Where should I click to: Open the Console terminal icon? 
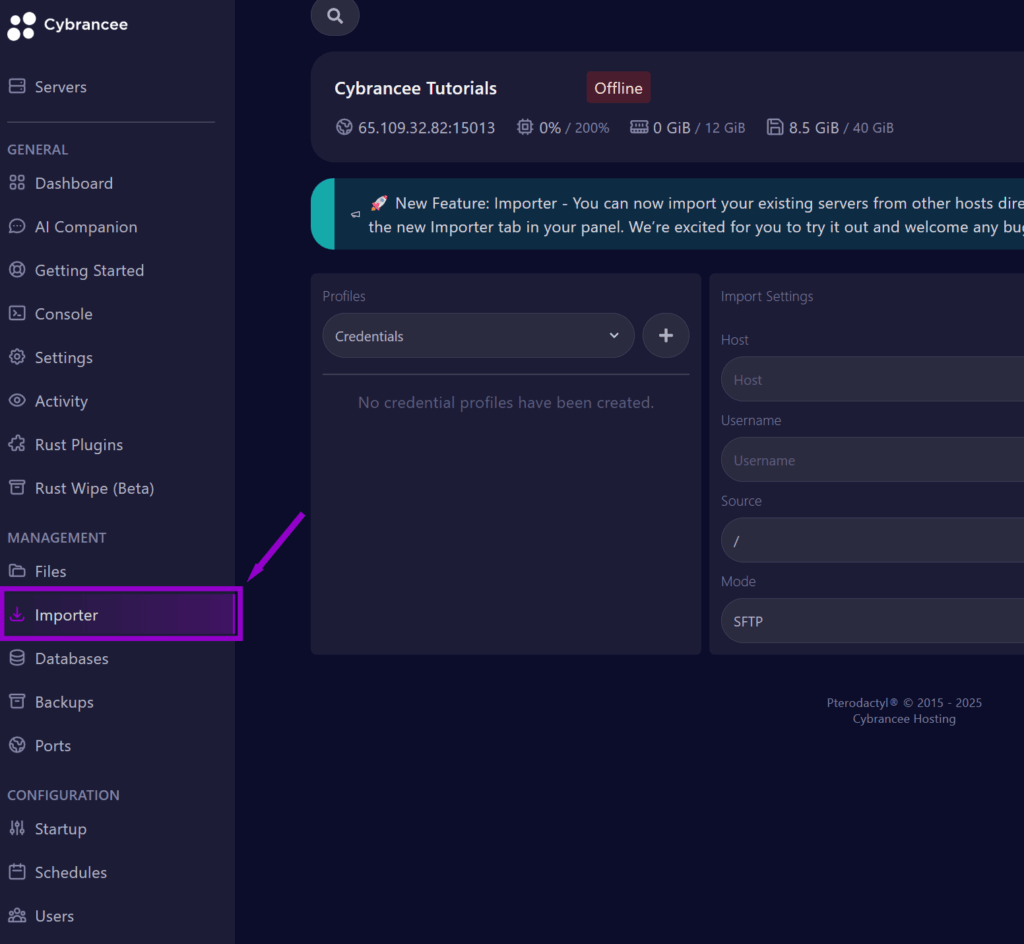click(17, 313)
